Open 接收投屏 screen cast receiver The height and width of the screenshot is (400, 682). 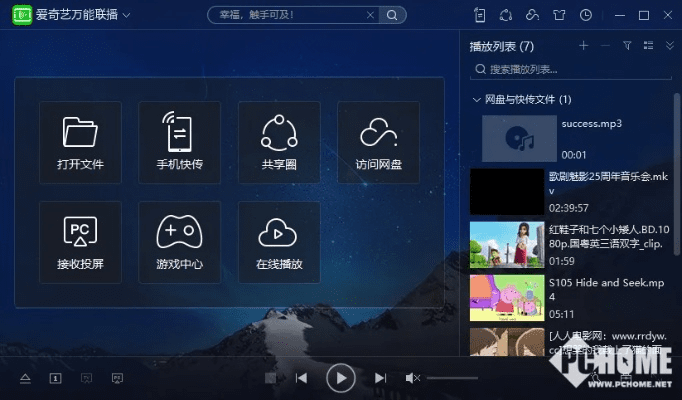pyautogui.click(x=80, y=242)
